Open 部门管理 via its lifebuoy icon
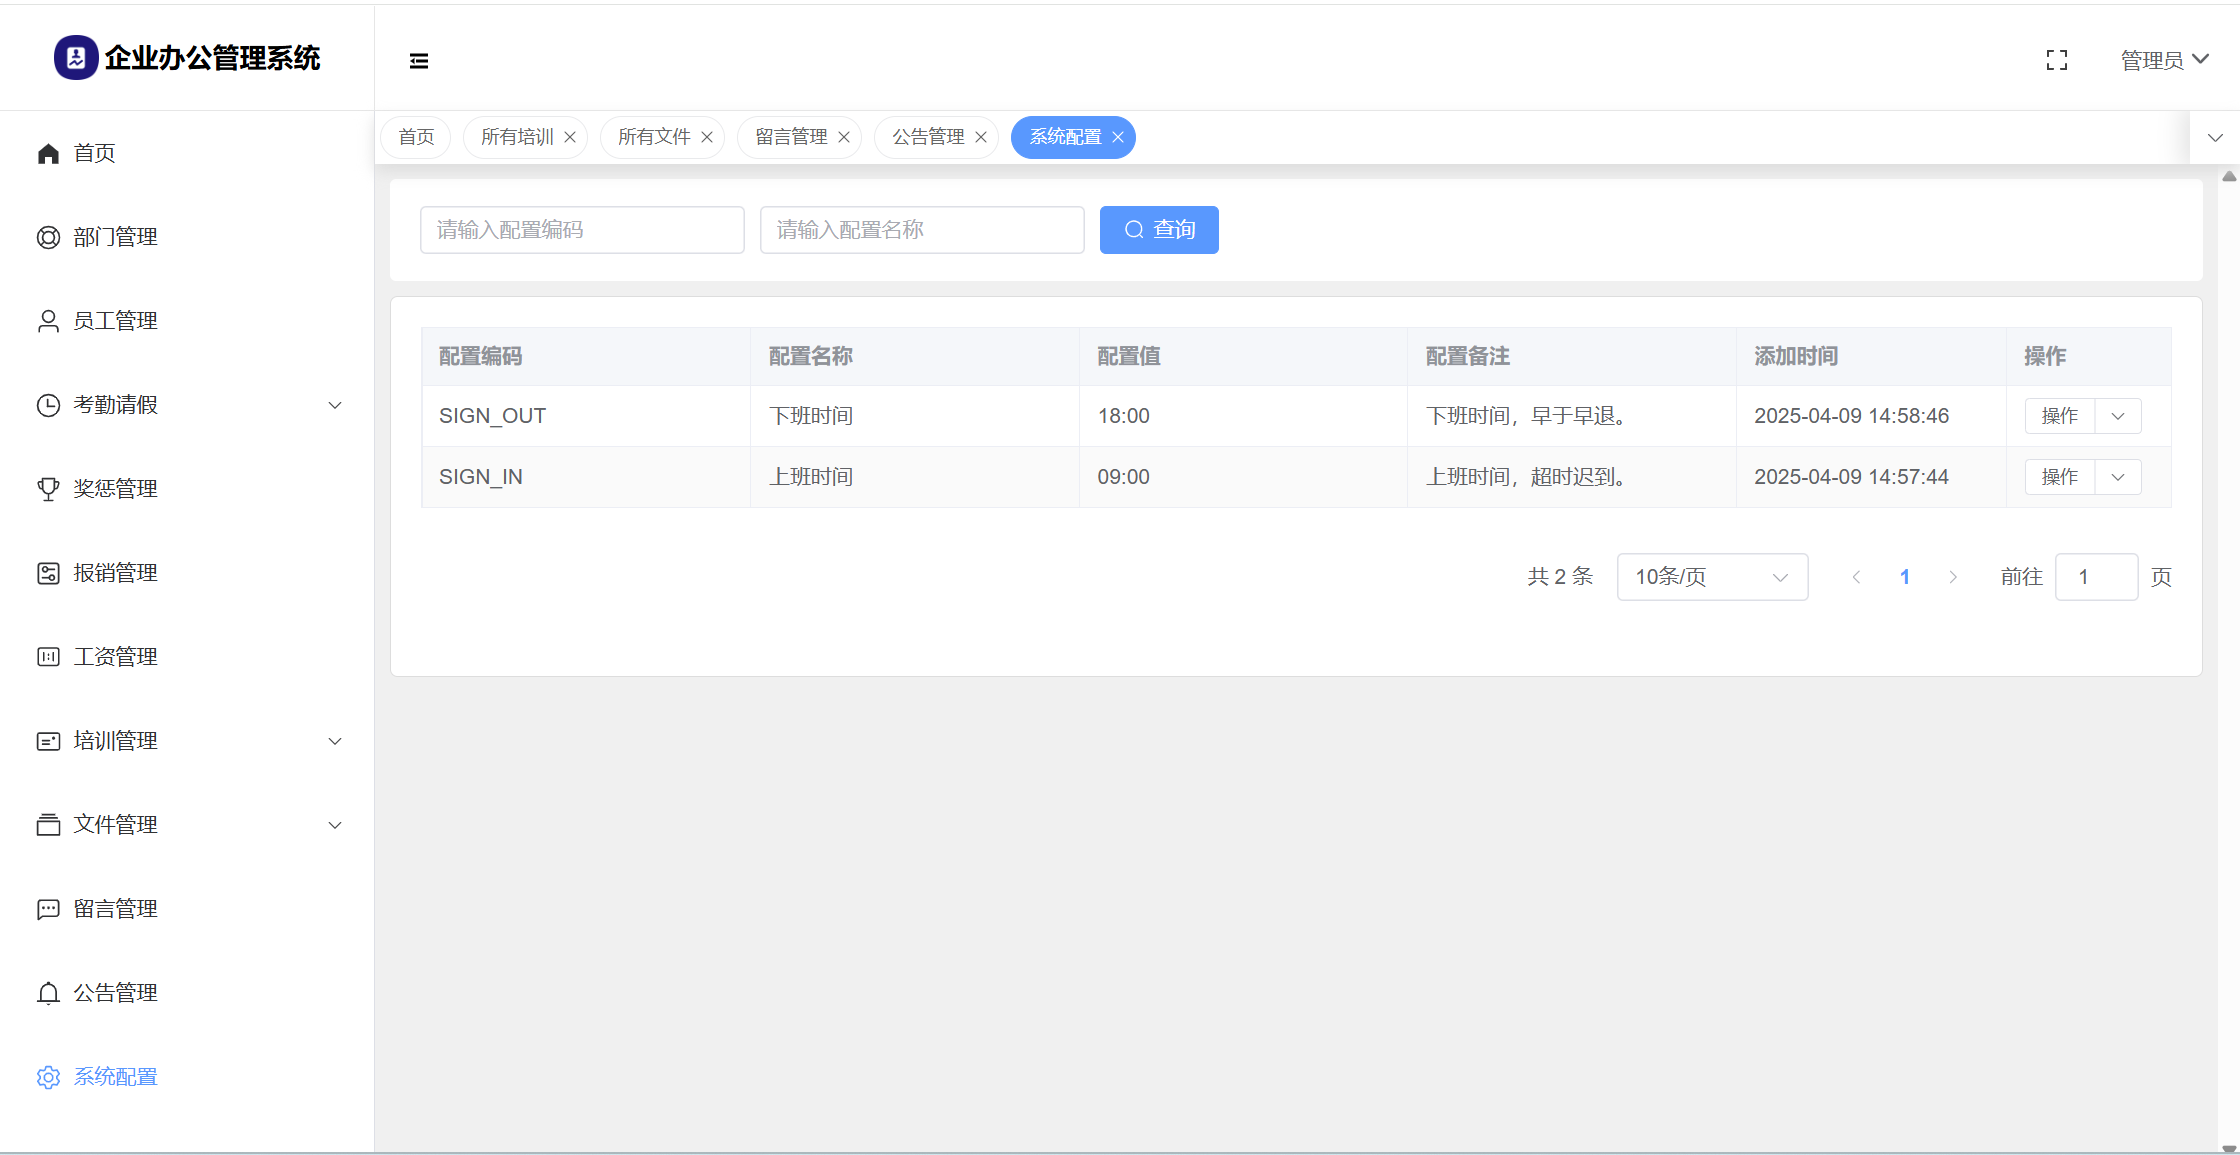The image size is (2240, 1155). point(48,238)
